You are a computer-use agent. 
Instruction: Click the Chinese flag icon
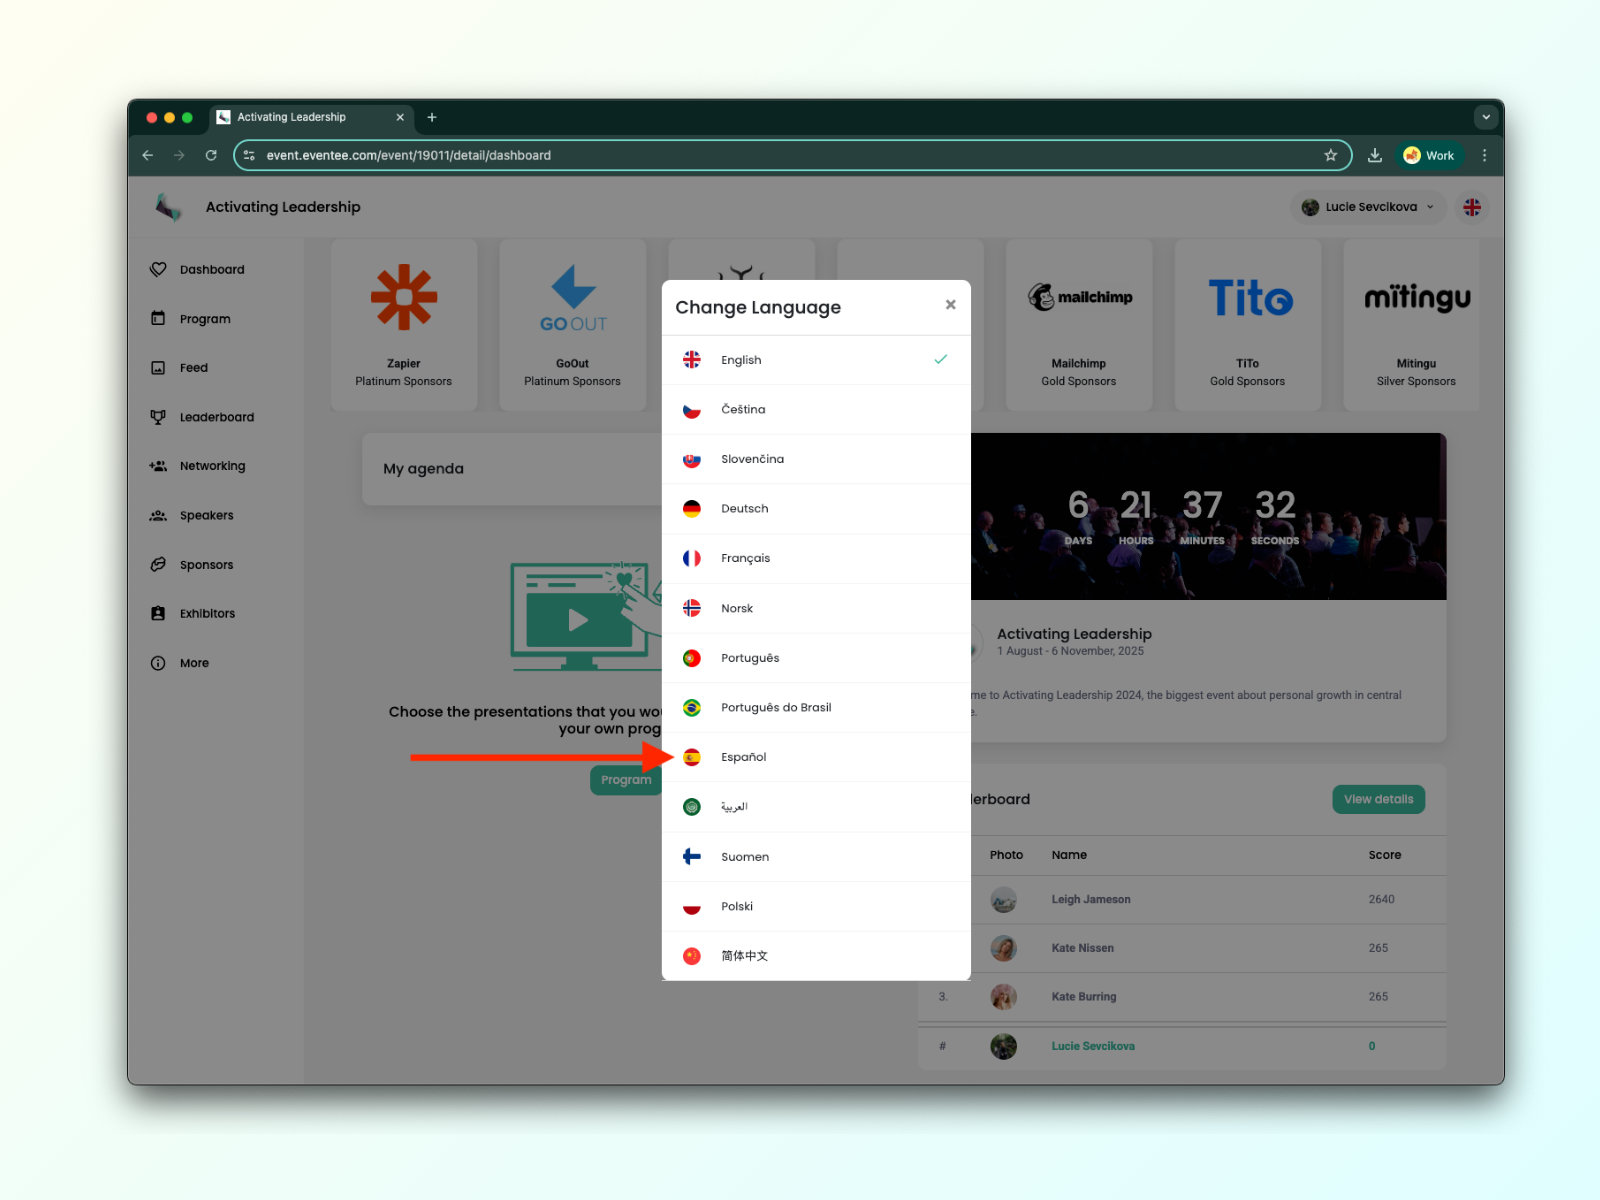click(692, 956)
